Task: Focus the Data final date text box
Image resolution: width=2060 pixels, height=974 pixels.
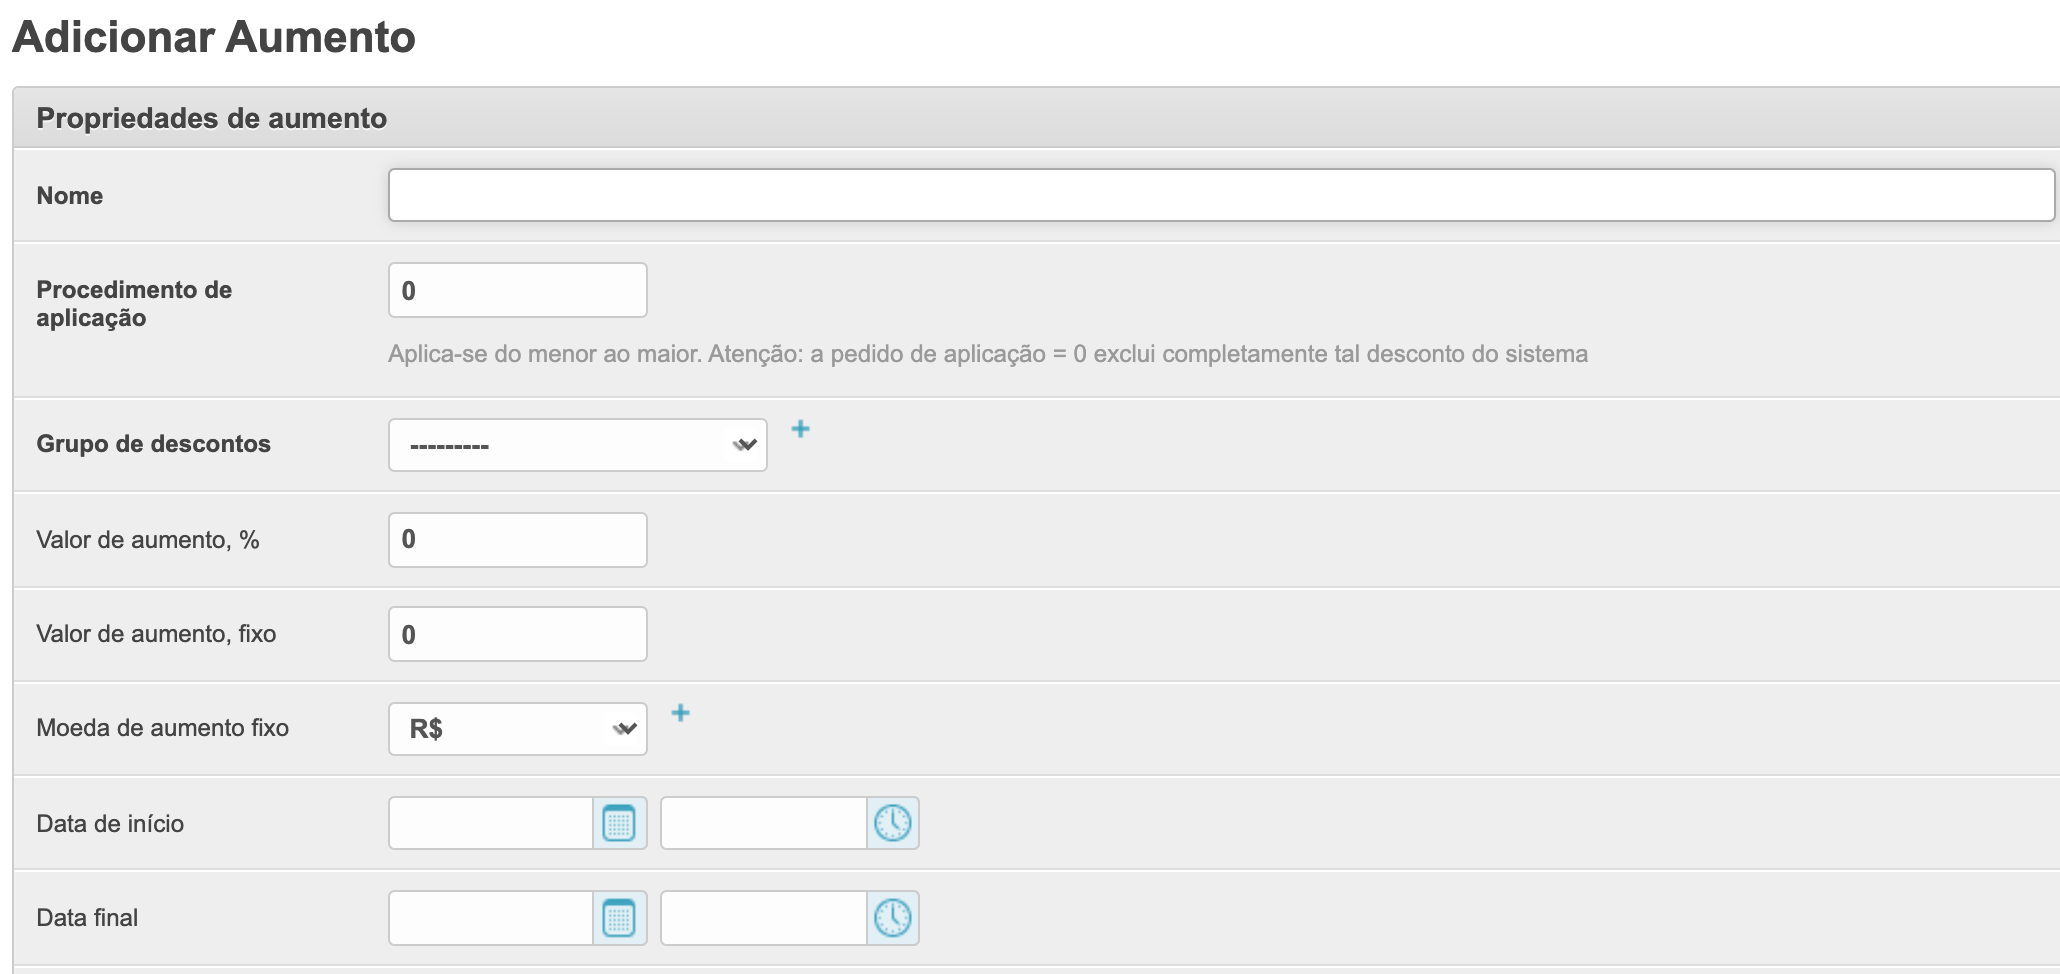Action: (x=491, y=917)
